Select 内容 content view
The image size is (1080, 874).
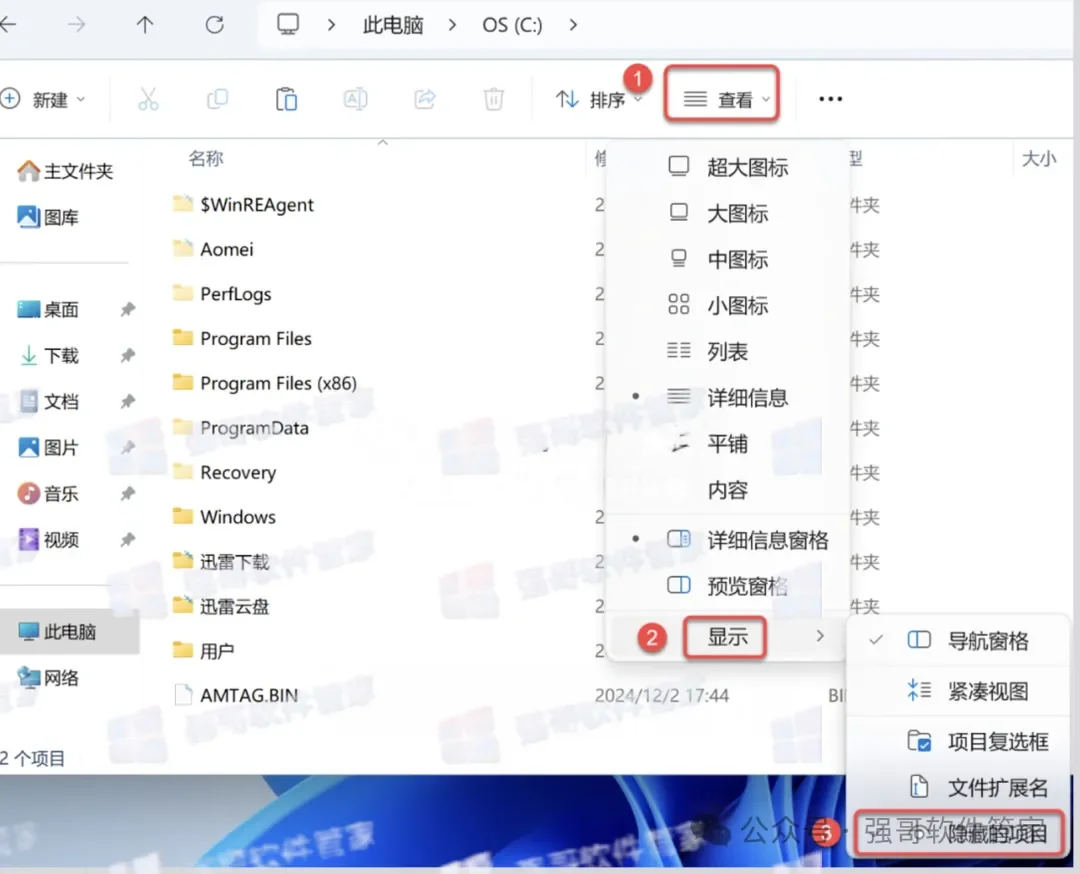(727, 490)
